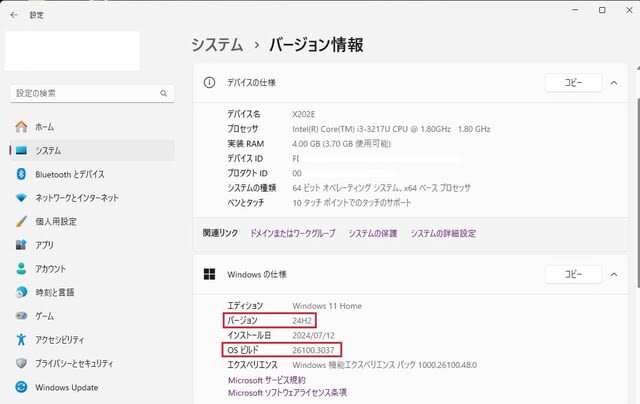Click the edition value Windows 11 Home
The height and width of the screenshot is (404, 640).
pyautogui.click(x=327, y=306)
